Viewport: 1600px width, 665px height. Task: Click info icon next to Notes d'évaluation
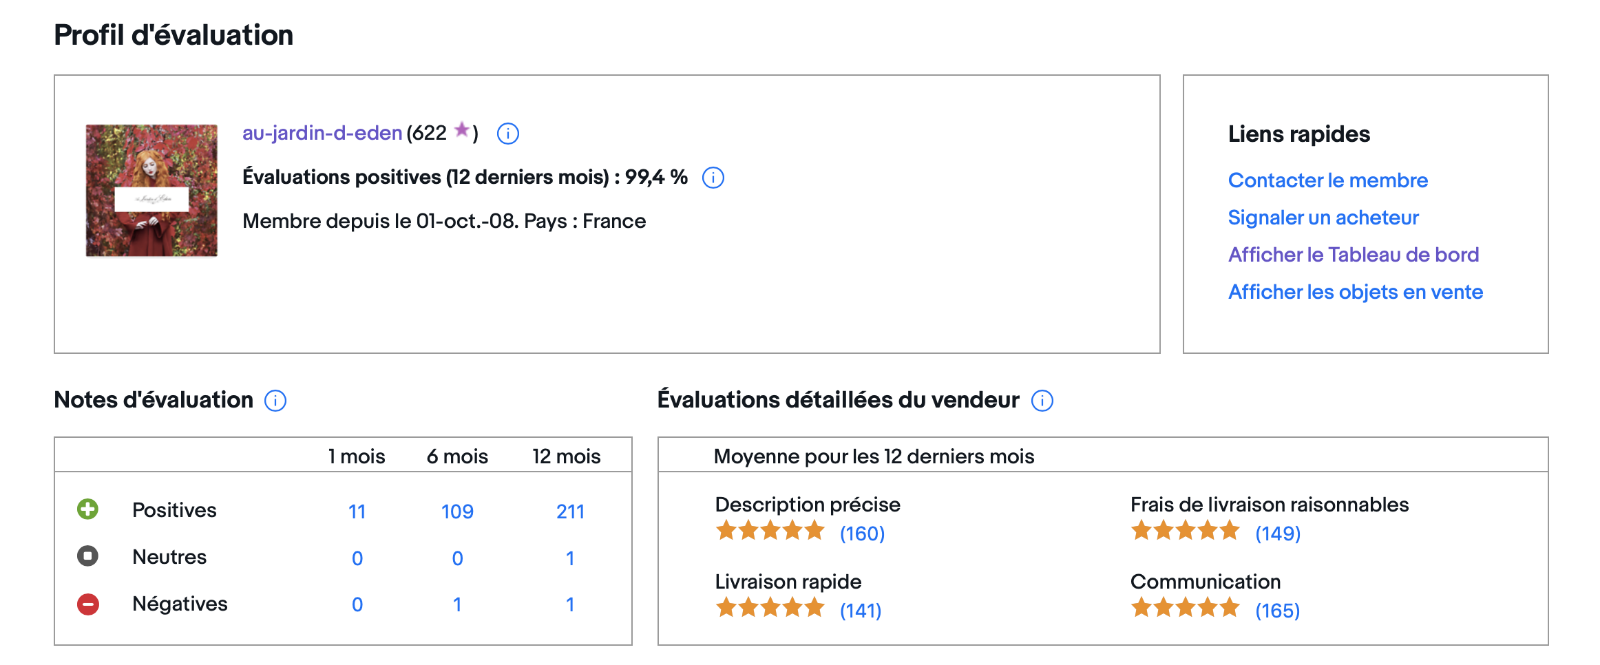point(275,401)
